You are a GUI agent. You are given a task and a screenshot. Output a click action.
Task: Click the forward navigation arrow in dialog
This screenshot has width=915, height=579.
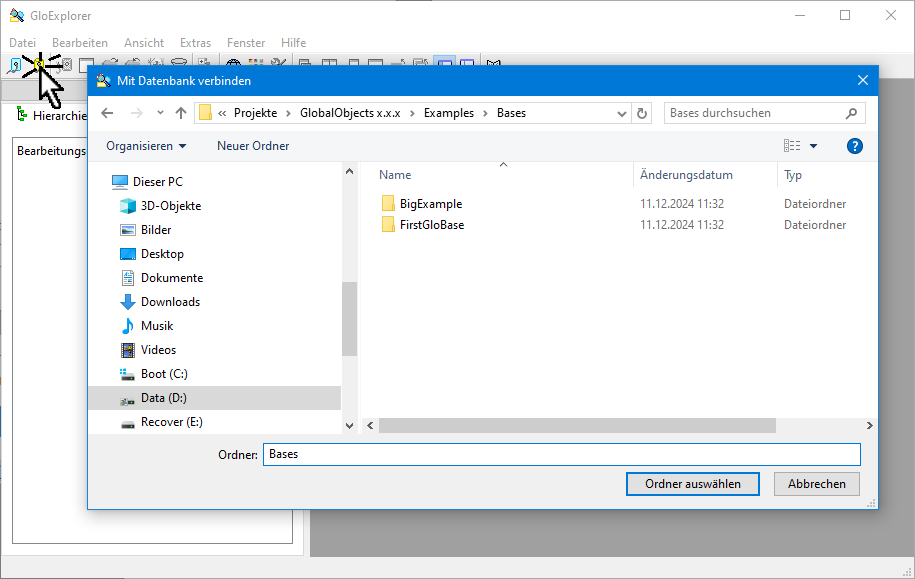pyautogui.click(x=137, y=113)
